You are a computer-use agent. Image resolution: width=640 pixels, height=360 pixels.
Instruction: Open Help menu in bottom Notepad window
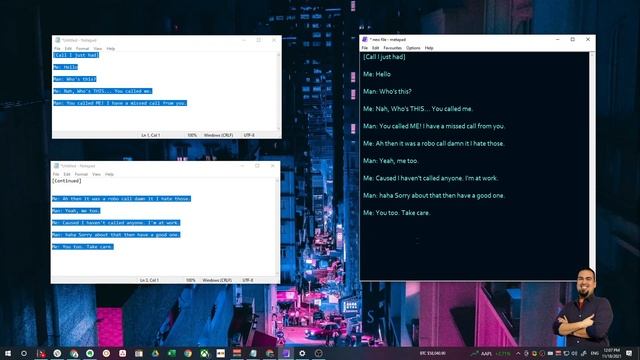tap(109, 174)
